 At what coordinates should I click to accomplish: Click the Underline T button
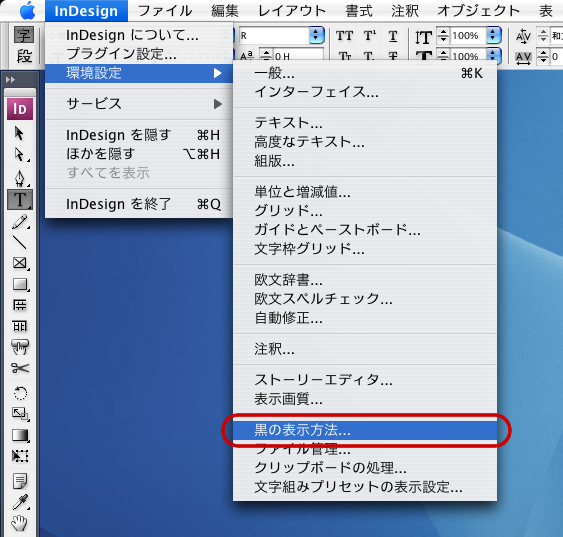[393, 36]
